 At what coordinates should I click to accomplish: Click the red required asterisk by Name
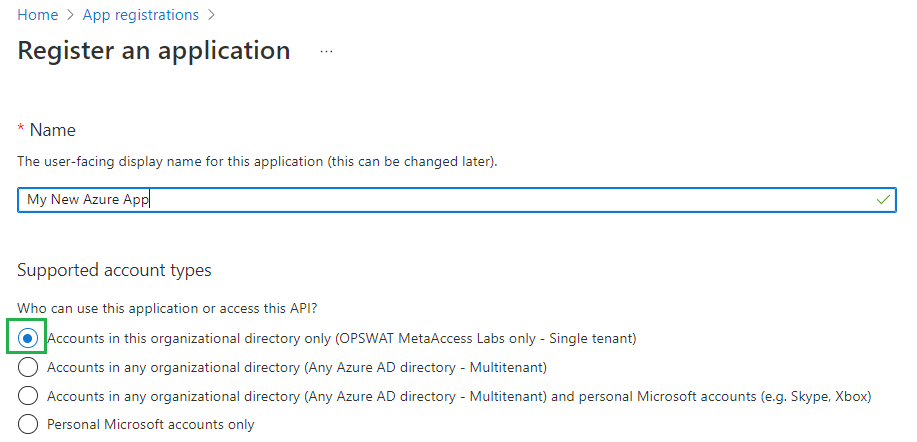pyautogui.click(x=21, y=129)
